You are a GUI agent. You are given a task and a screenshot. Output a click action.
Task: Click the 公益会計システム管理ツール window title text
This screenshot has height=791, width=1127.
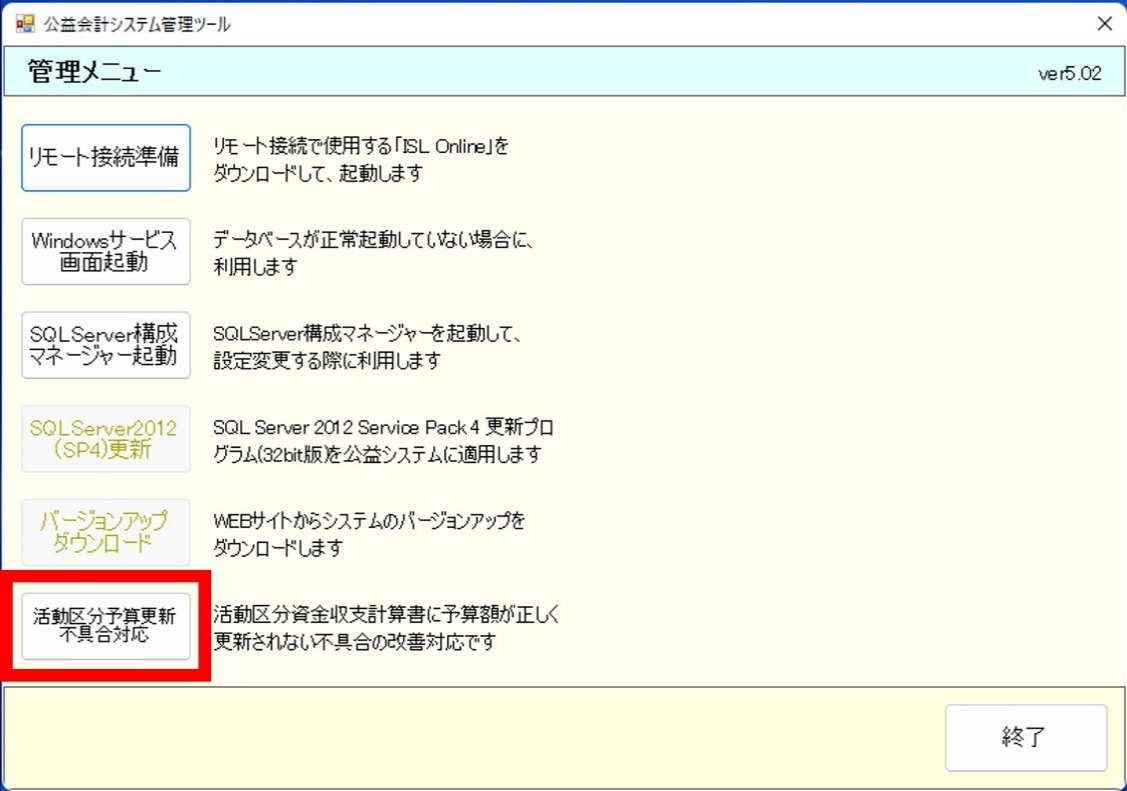(137, 24)
